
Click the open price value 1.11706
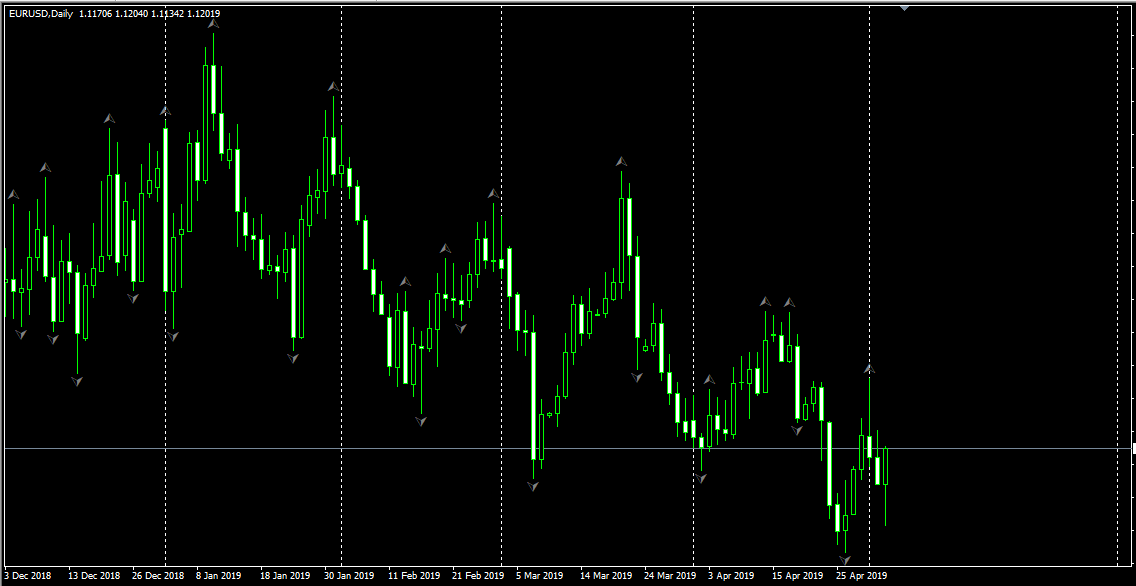[95, 14]
